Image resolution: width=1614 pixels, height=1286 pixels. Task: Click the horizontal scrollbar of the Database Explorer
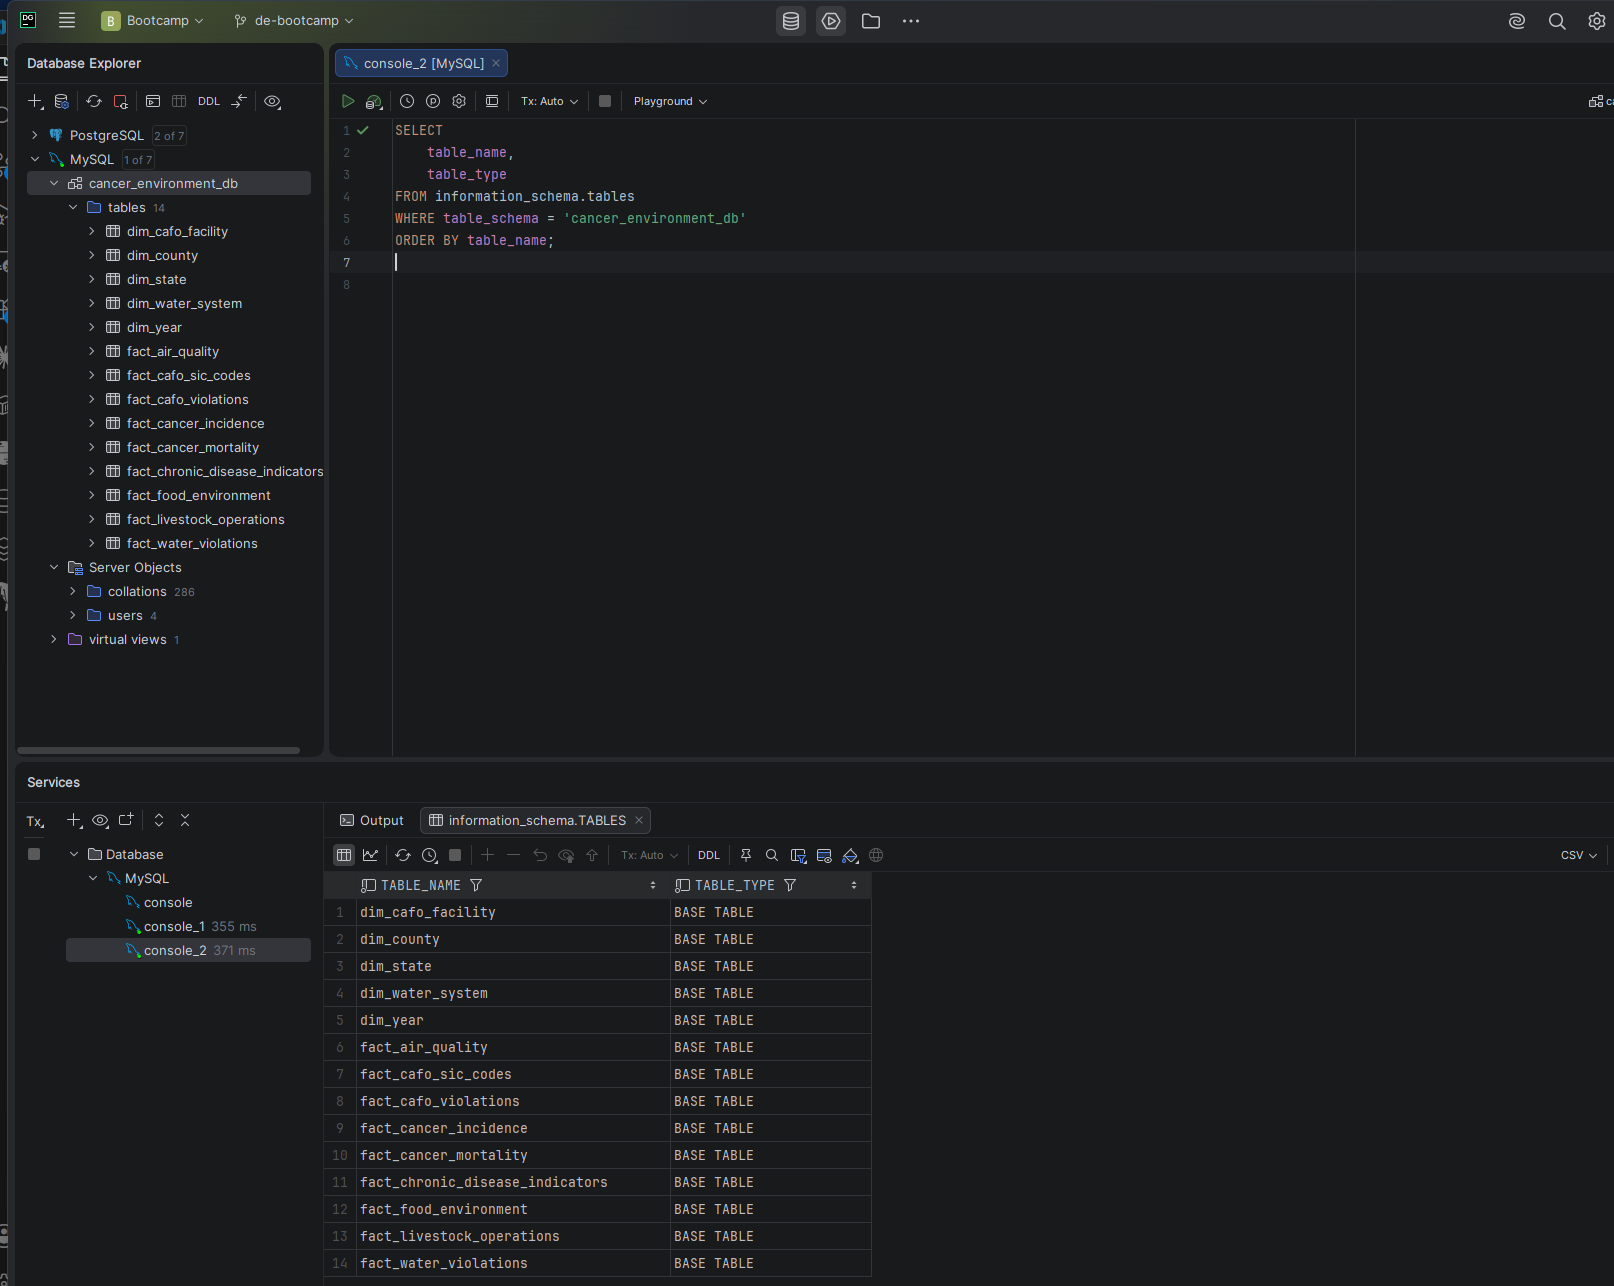159,750
